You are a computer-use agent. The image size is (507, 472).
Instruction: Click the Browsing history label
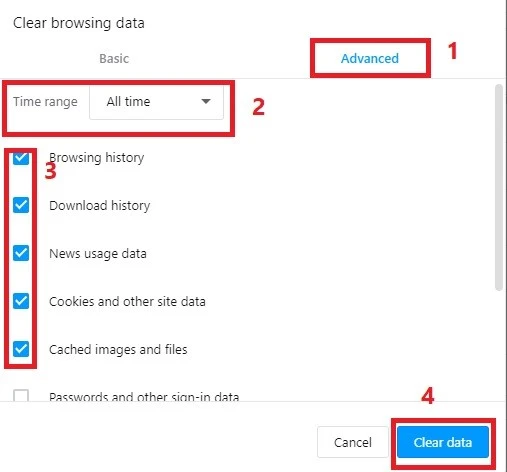[x=97, y=158]
